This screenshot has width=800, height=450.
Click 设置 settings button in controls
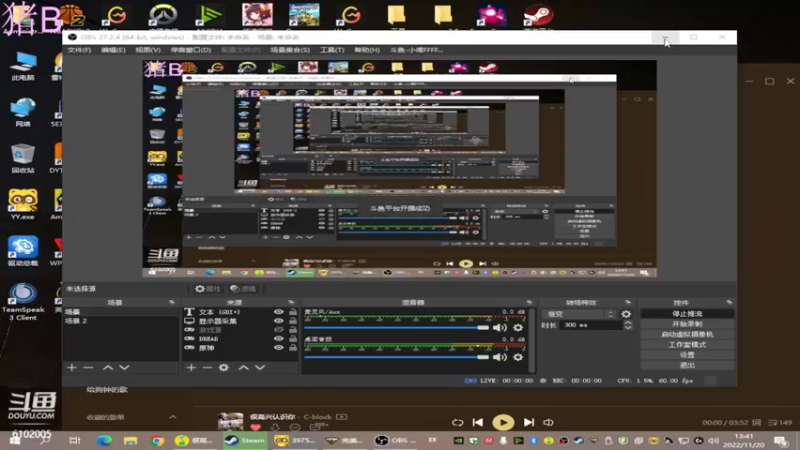(x=687, y=355)
